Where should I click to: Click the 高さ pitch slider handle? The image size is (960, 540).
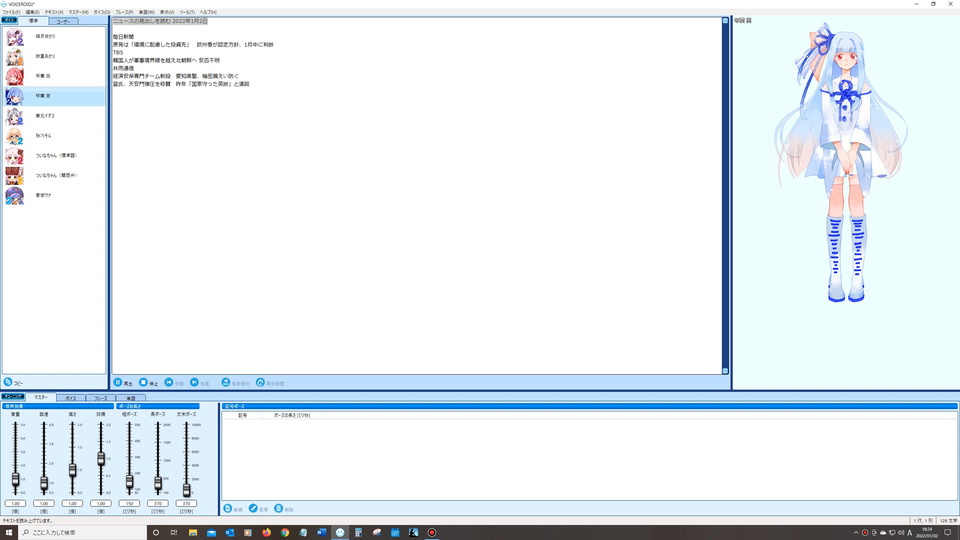pos(72,470)
